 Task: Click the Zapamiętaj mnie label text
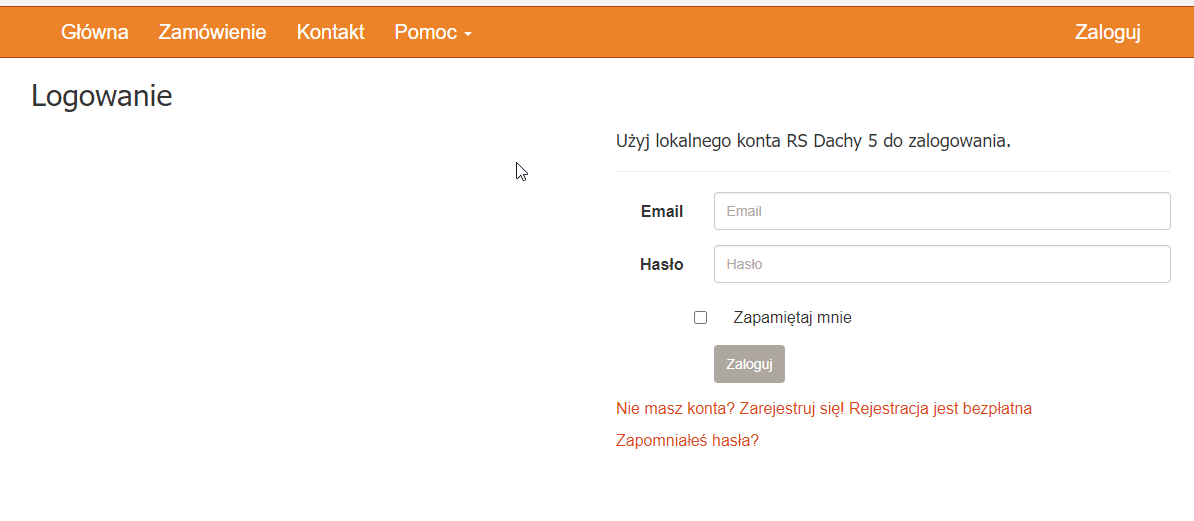(x=792, y=318)
